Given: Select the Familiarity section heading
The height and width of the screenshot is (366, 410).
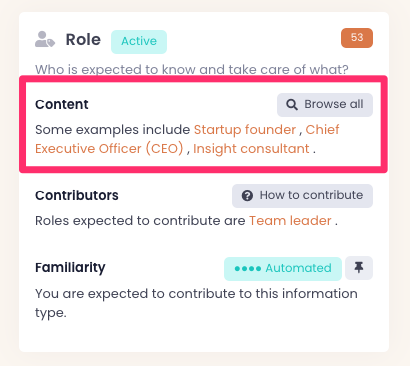Looking at the screenshot, I should [x=70, y=268].
